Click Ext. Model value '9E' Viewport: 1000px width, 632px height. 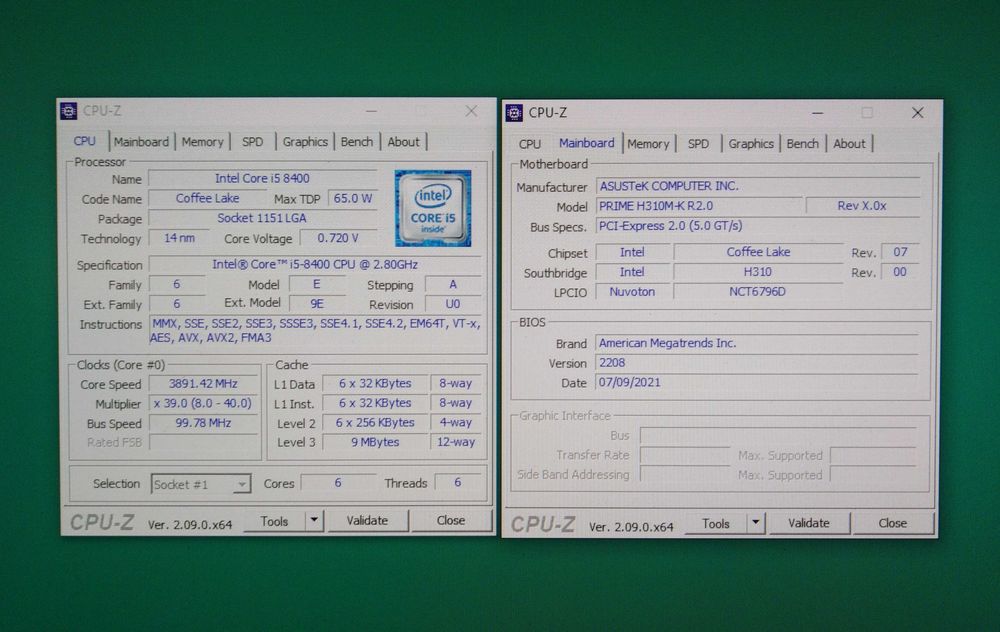(317, 304)
